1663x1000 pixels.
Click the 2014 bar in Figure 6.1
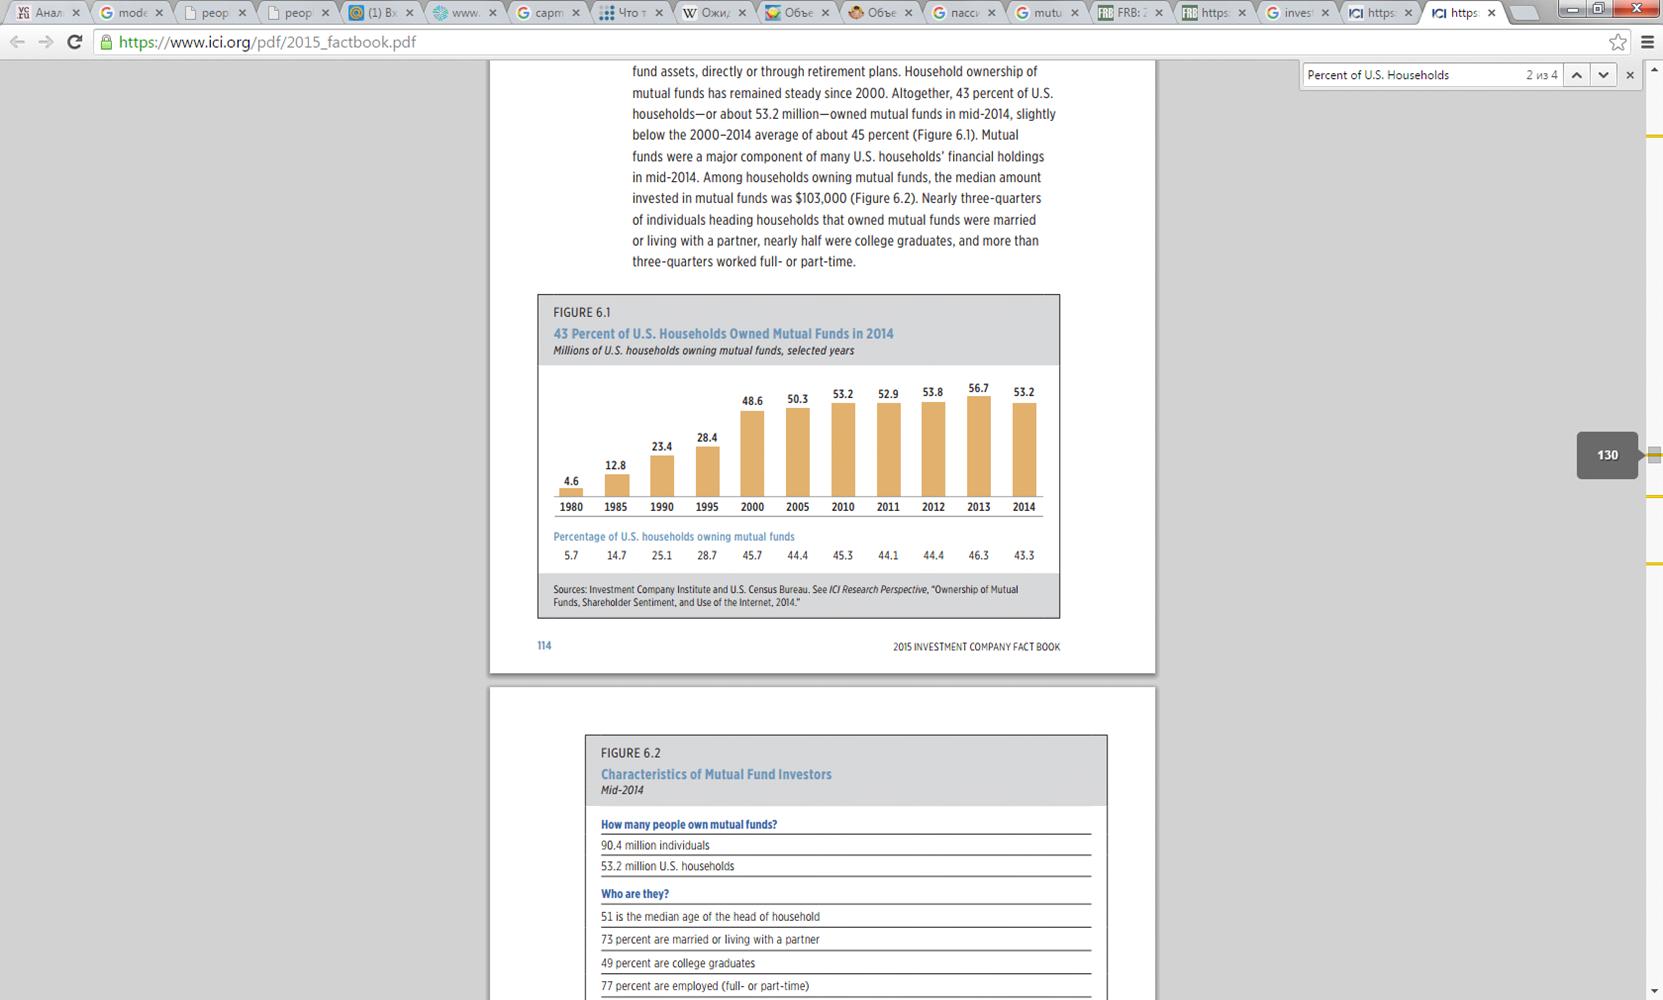pos(1024,449)
